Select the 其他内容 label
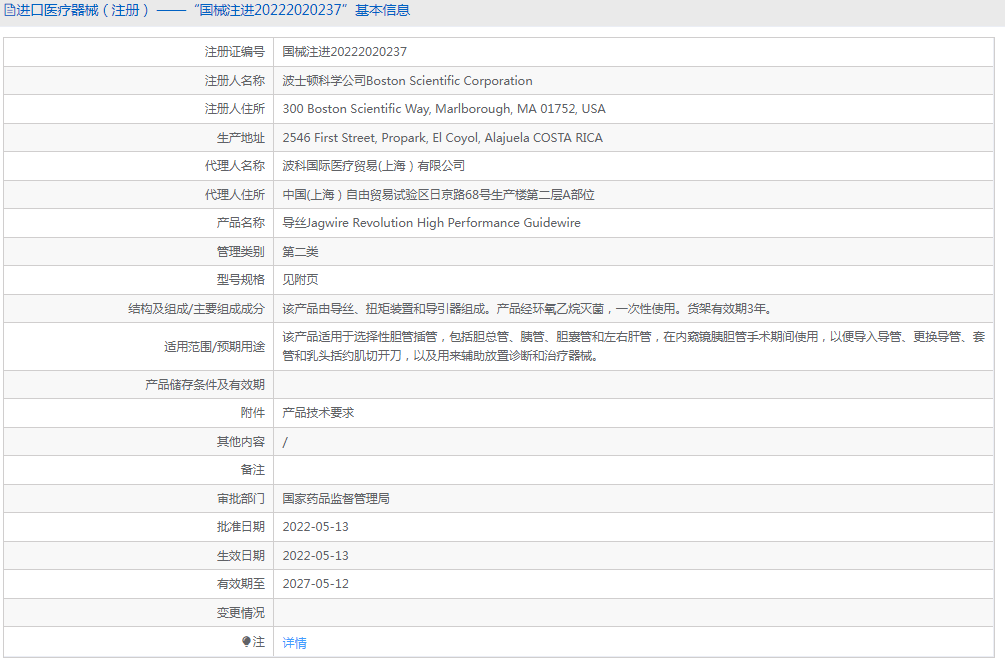 (x=240, y=442)
